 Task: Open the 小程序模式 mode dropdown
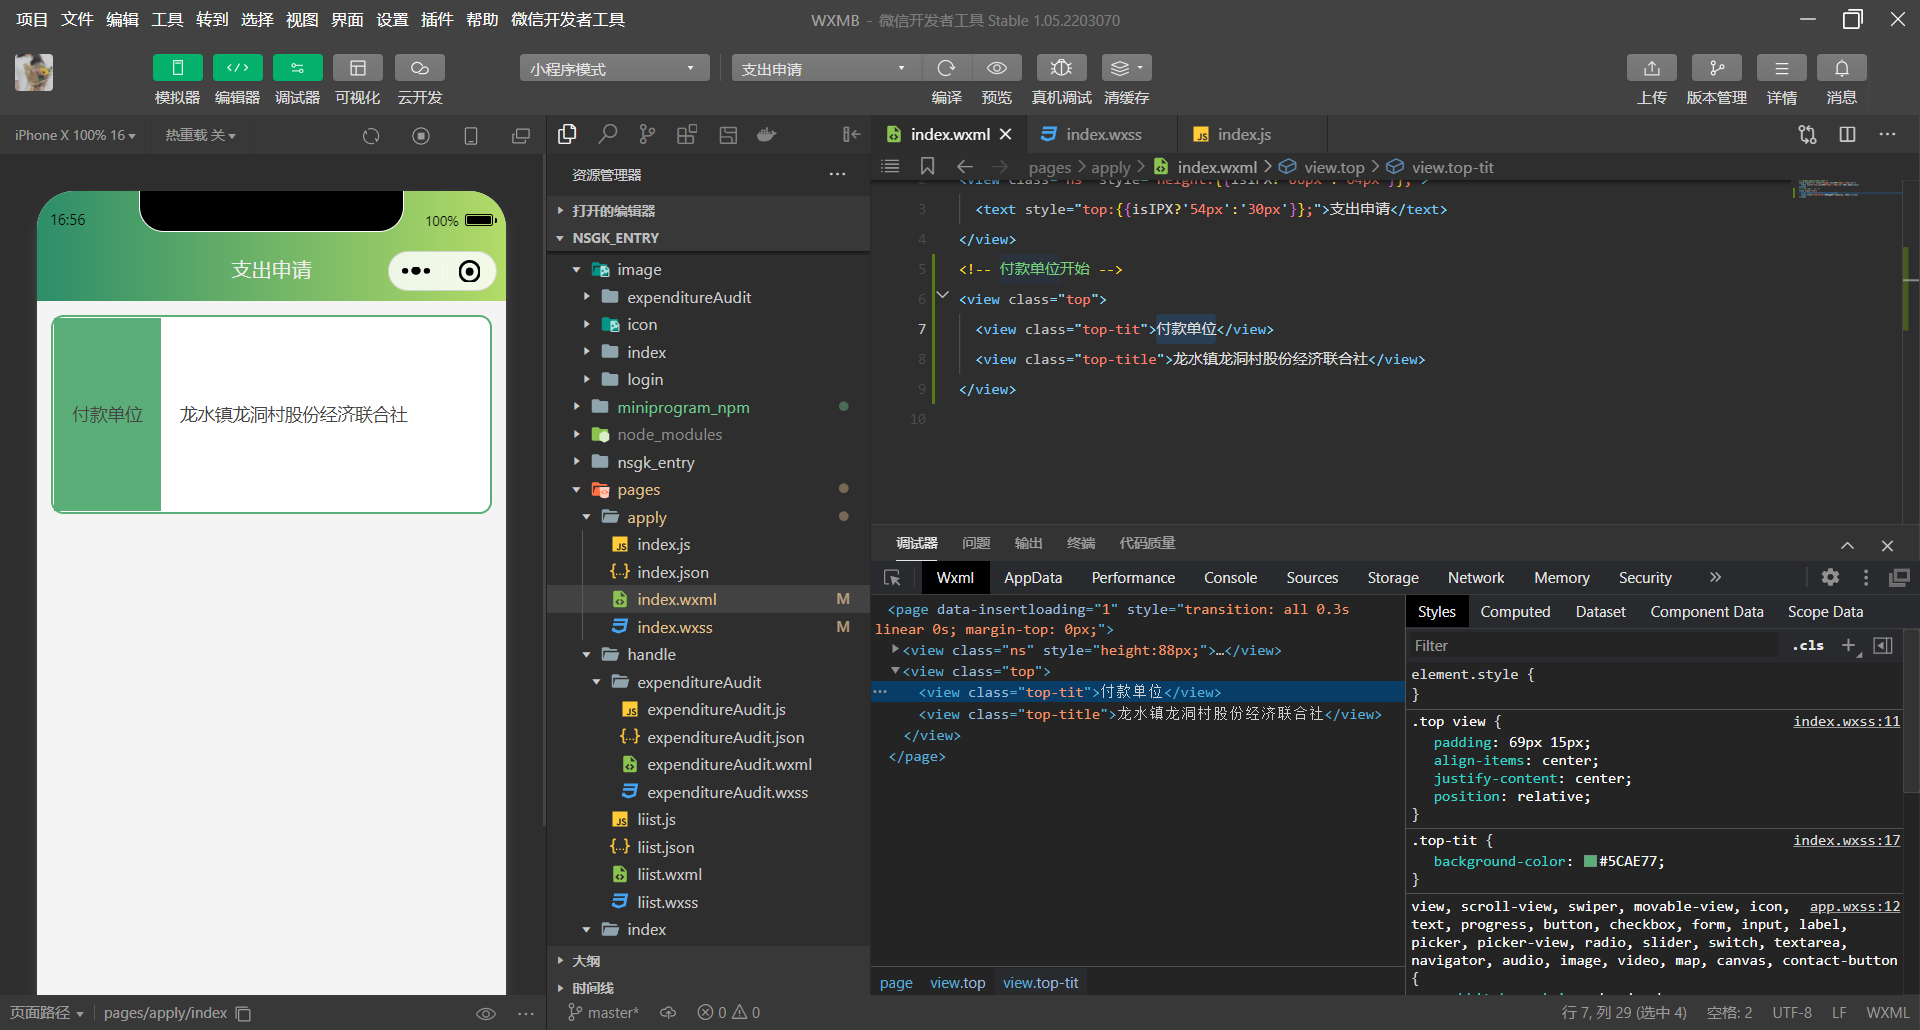pyautogui.click(x=613, y=69)
